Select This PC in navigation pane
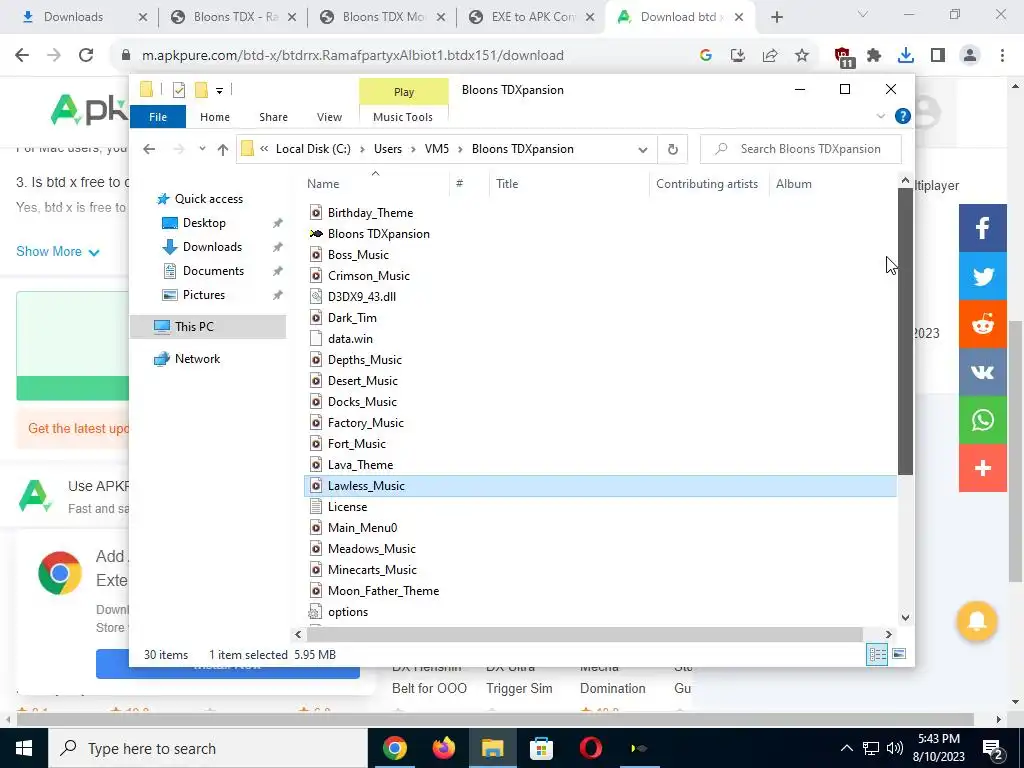1024x768 pixels. click(x=208, y=327)
